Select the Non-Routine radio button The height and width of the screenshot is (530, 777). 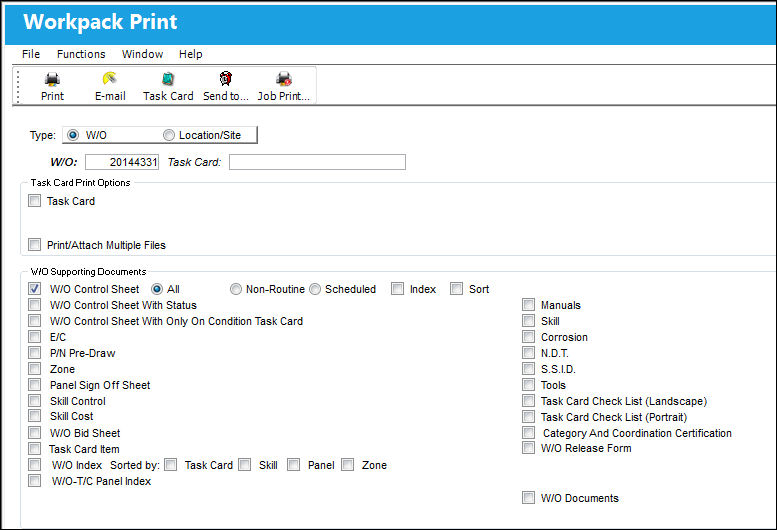tap(236, 289)
